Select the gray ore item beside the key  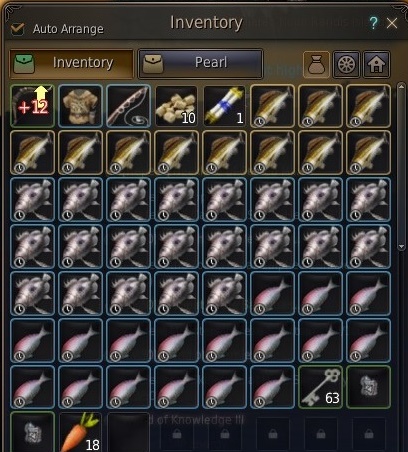pyautogui.click(x=368, y=387)
